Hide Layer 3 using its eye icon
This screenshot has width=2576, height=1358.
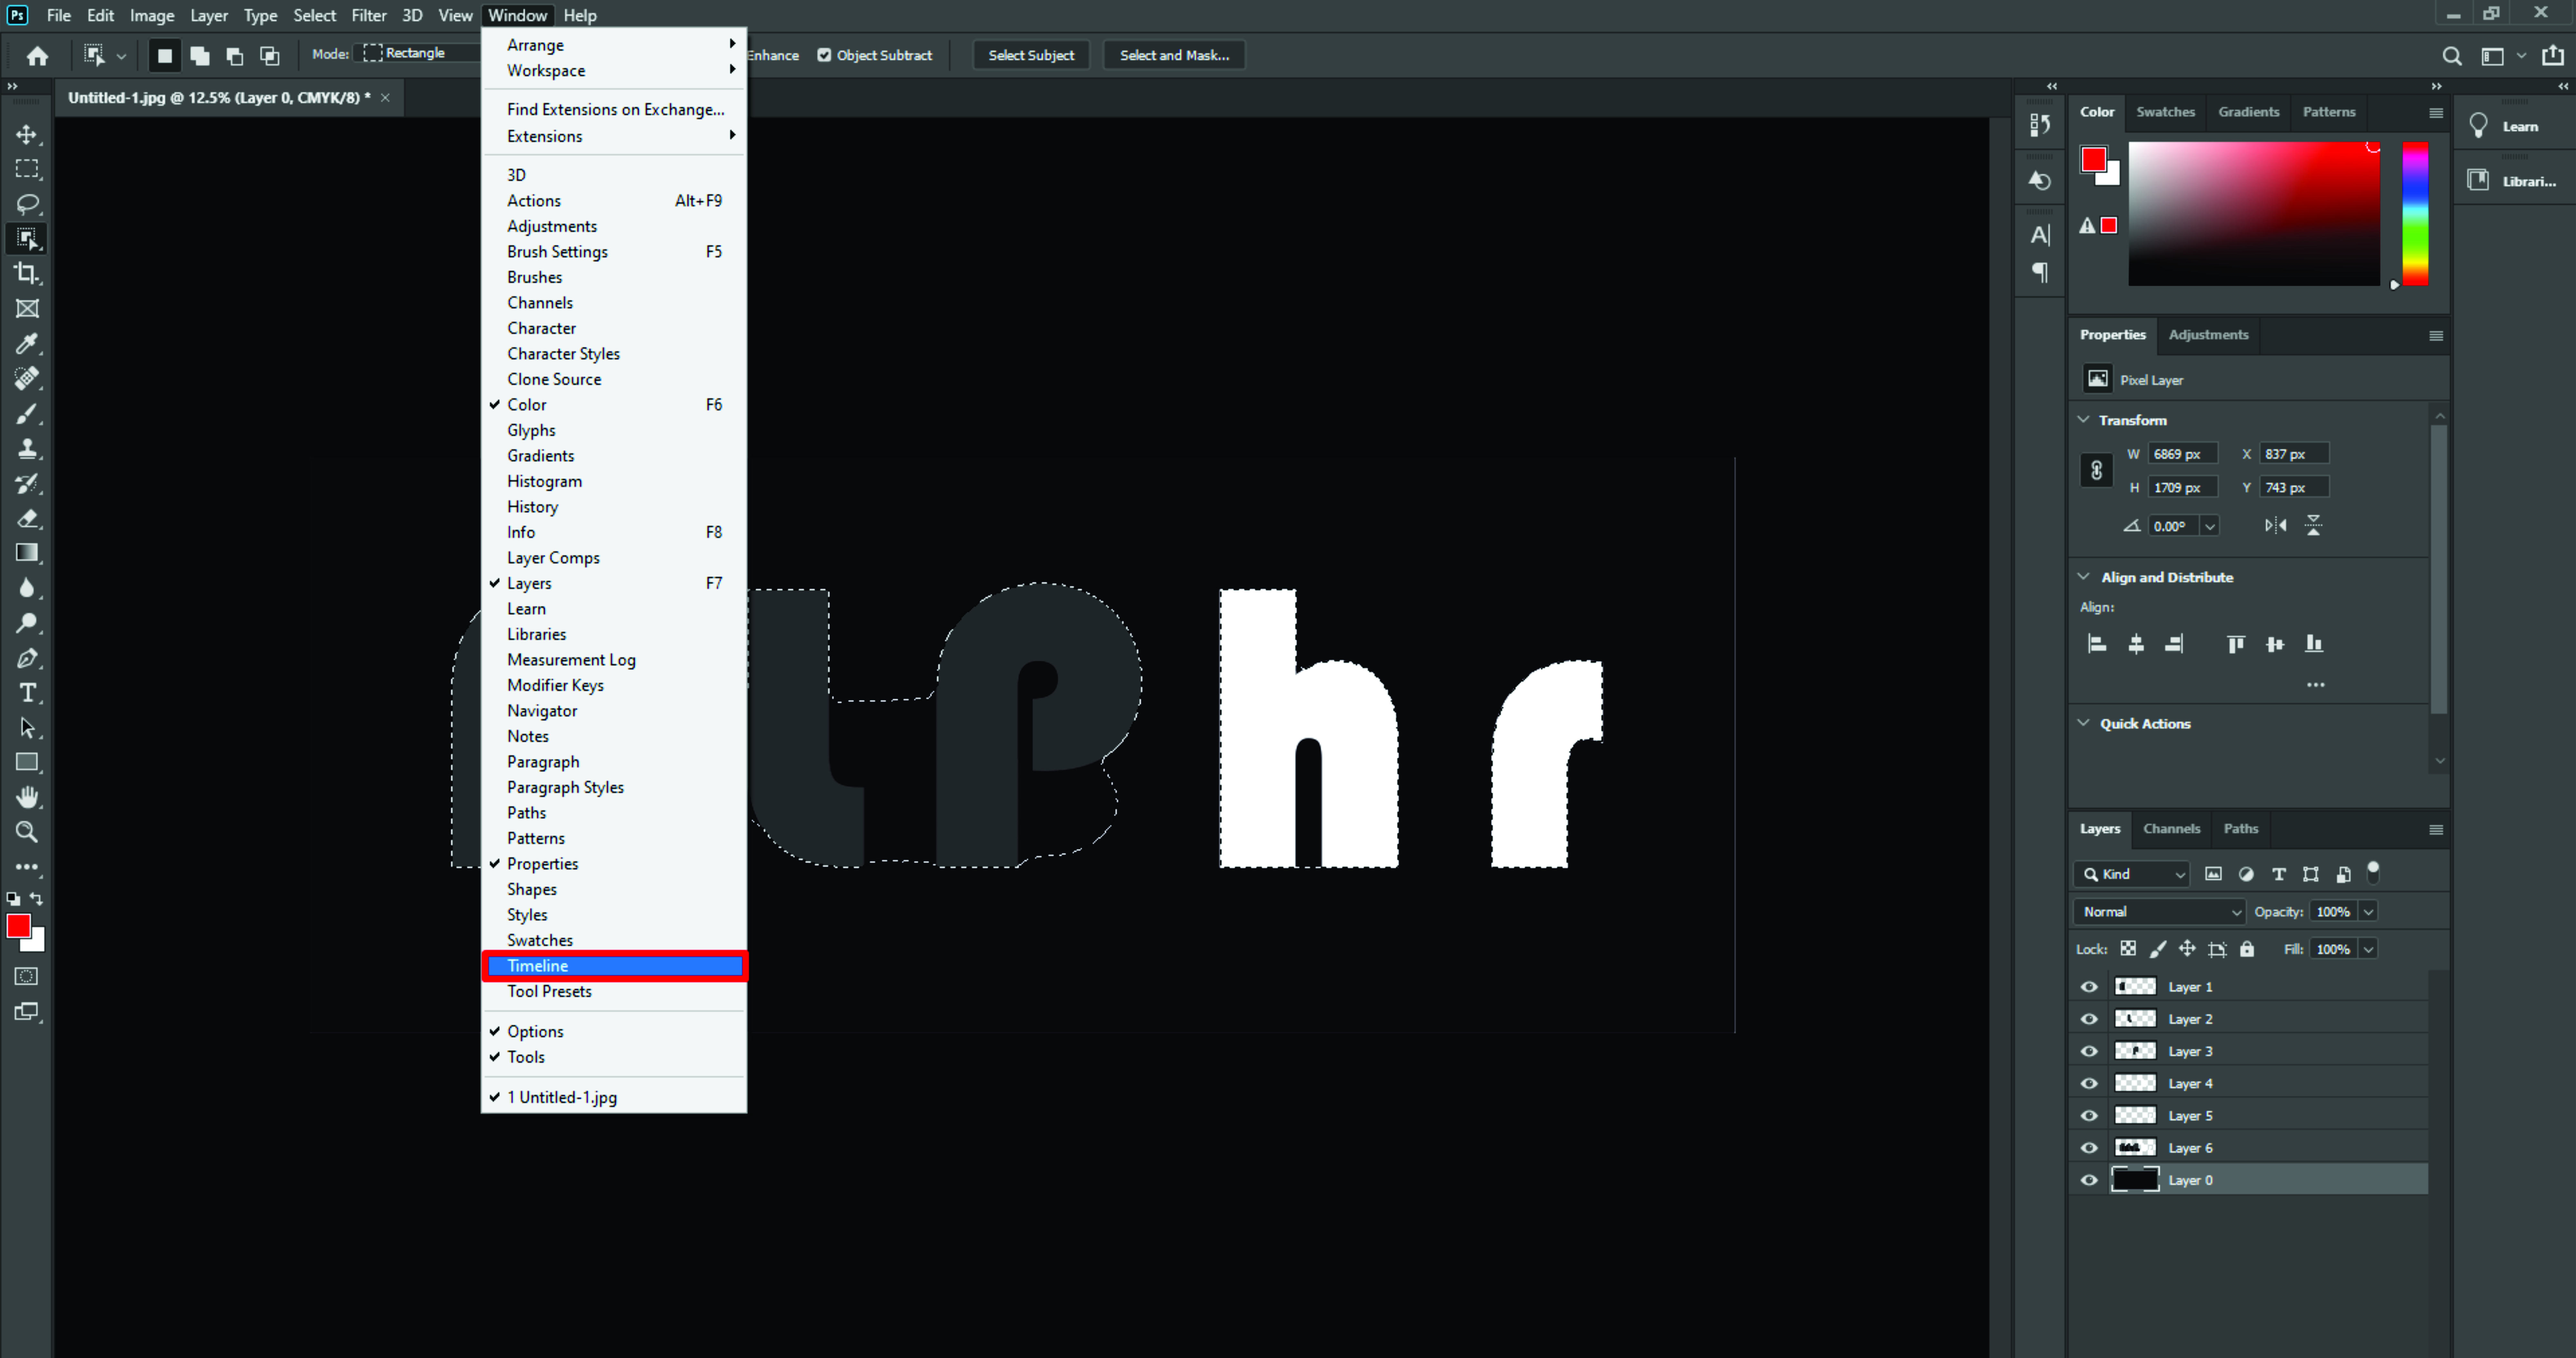click(x=2089, y=1051)
